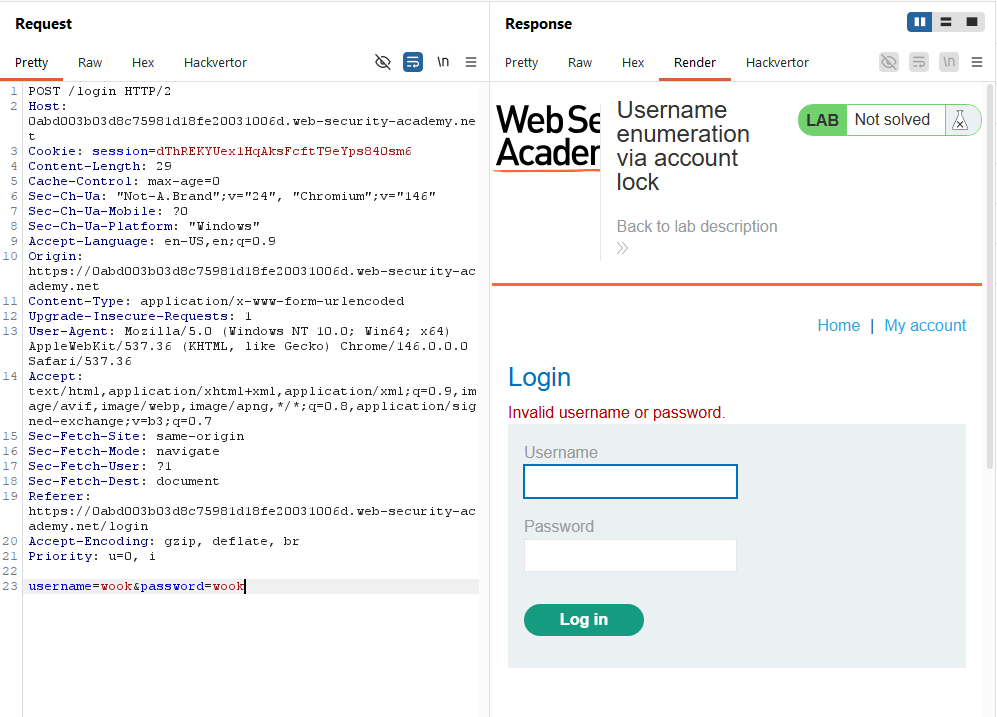This screenshot has height=717, width=997.
Task: Toggle line wrap icon in Request panel
Action: point(413,62)
